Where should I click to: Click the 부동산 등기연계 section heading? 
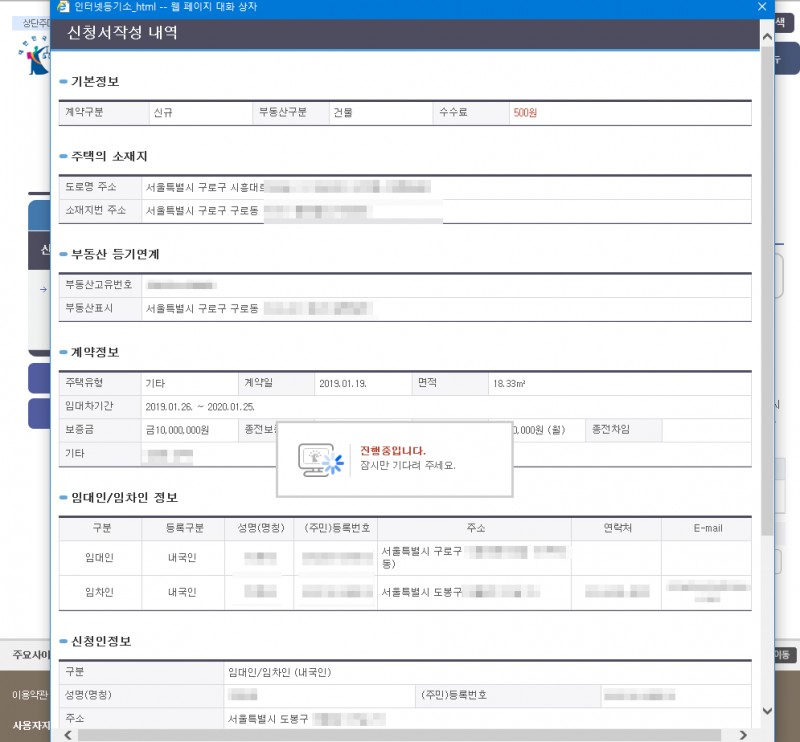pos(115,254)
